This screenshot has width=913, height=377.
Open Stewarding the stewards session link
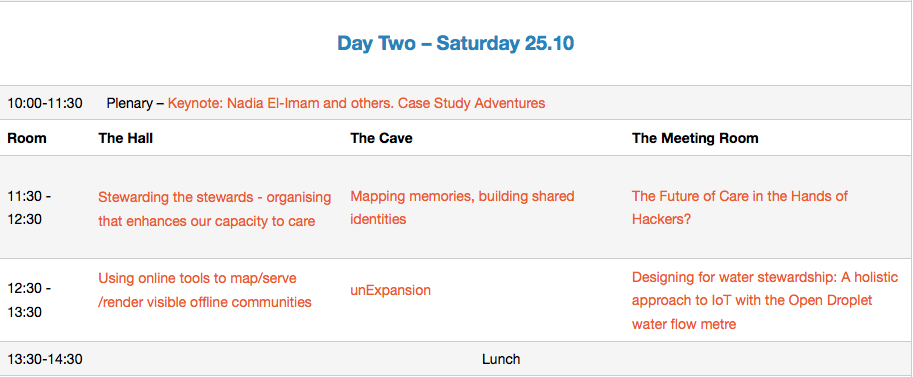point(214,209)
